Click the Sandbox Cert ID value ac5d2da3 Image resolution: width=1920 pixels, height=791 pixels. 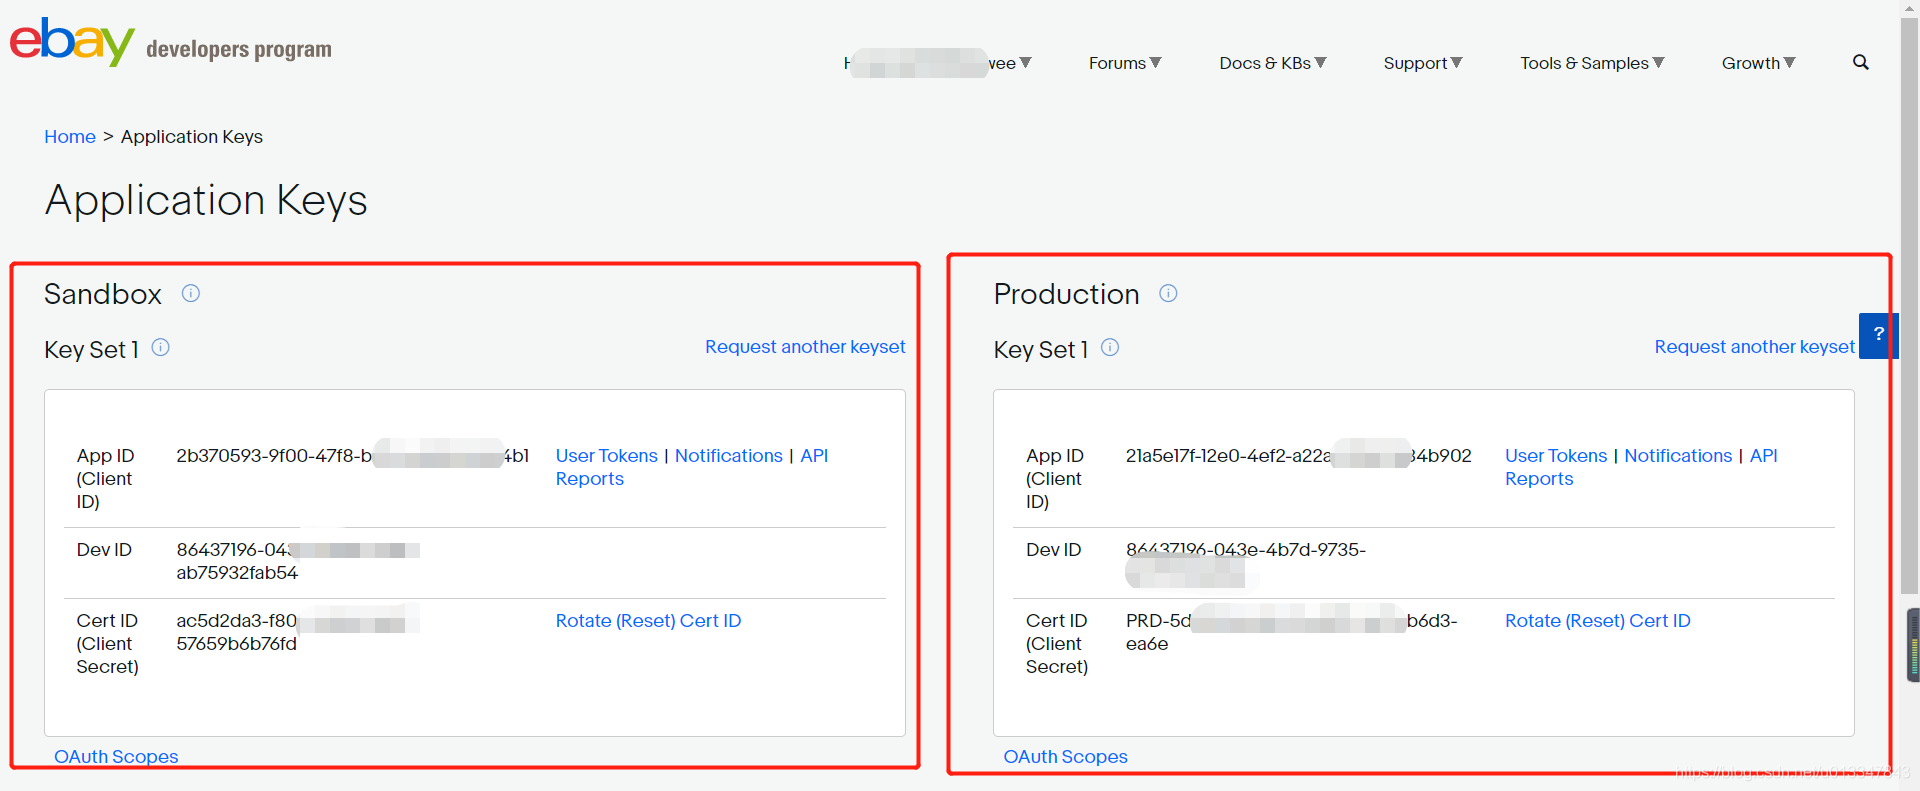298,632
